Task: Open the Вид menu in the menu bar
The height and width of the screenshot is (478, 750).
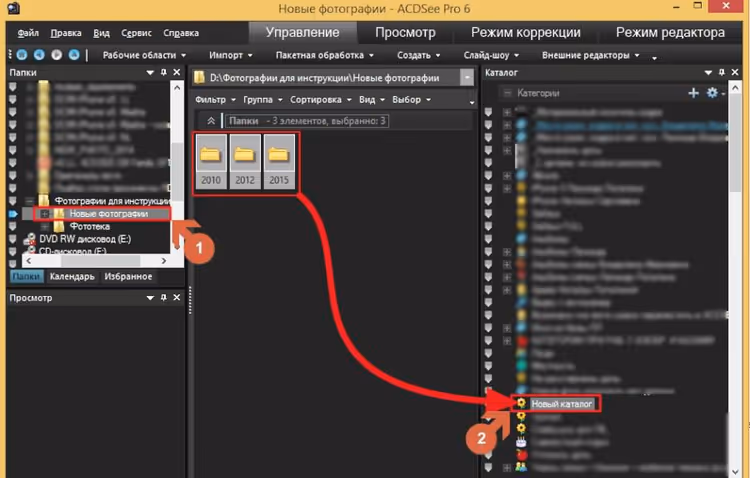Action: click(x=101, y=33)
